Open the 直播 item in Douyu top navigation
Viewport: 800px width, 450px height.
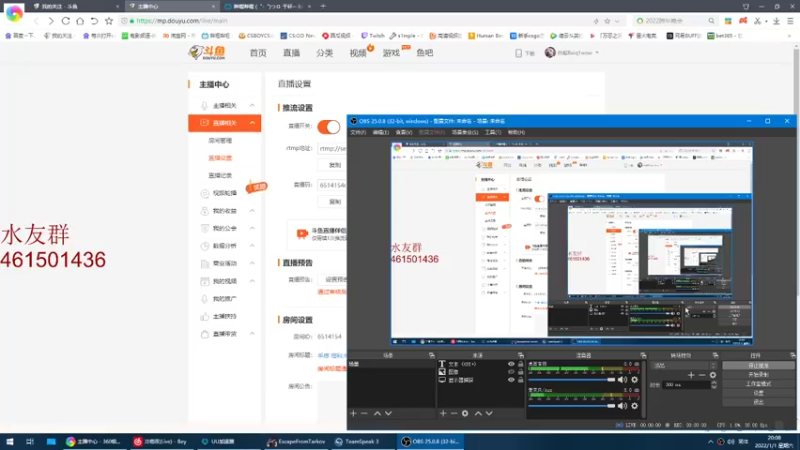(x=291, y=53)
